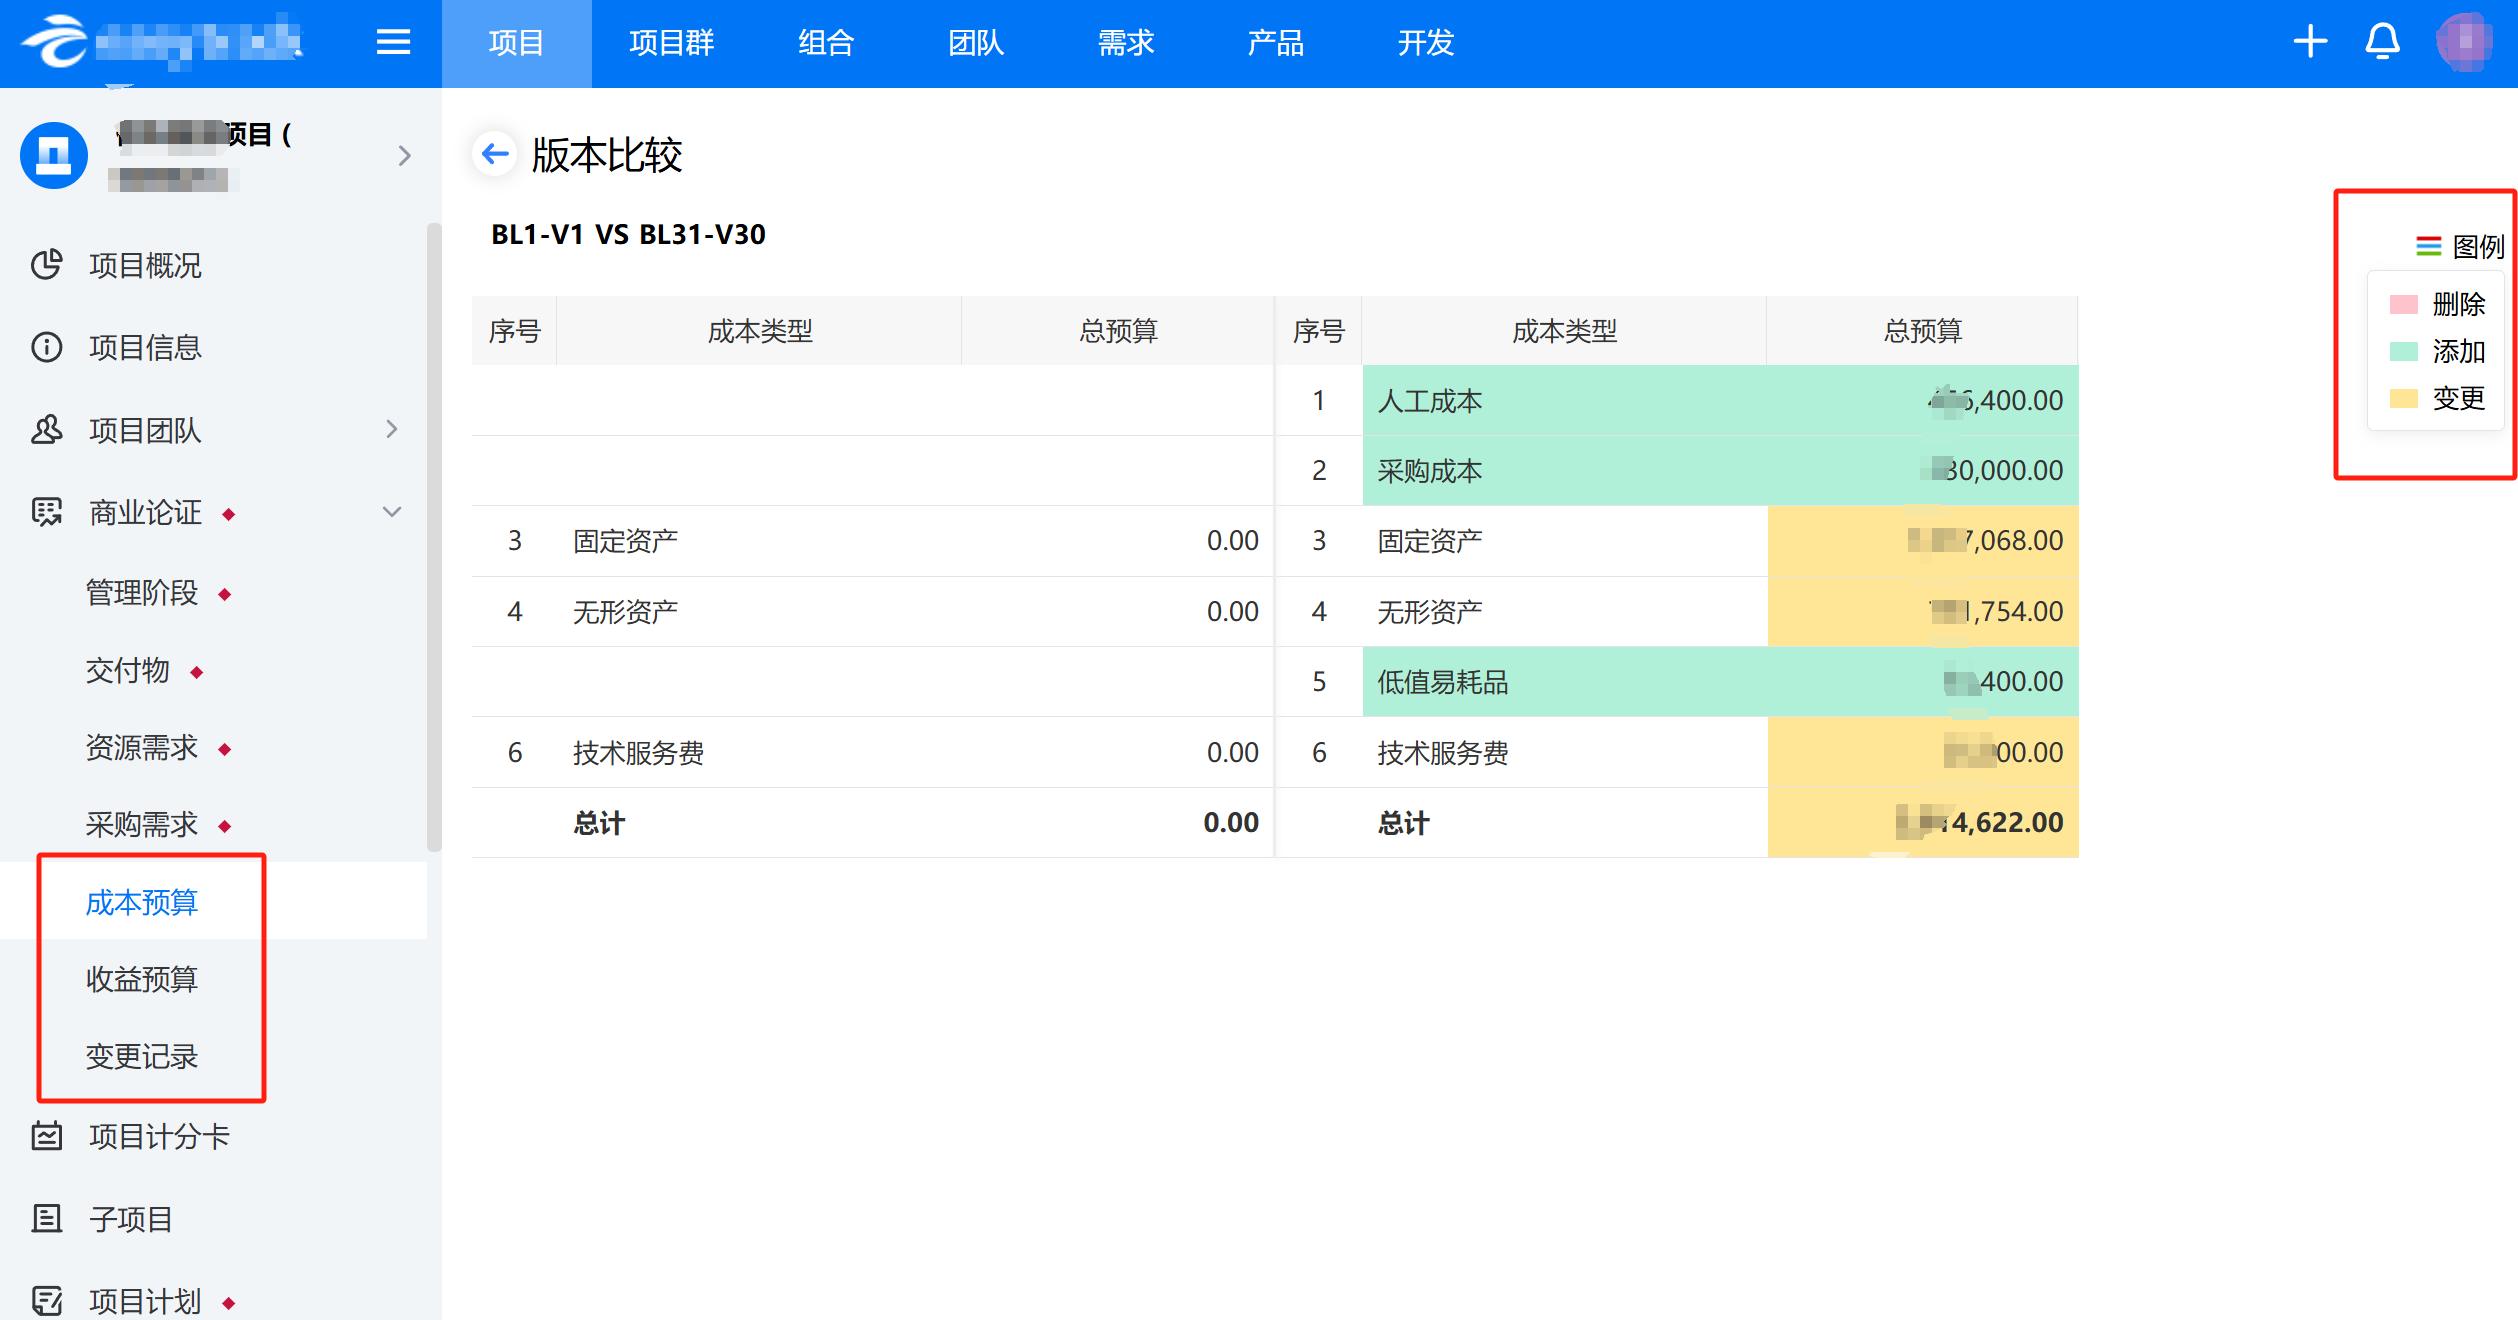Click the plus add icon
This screenshot has height=1320, width=2518.
pos(2310,42)
